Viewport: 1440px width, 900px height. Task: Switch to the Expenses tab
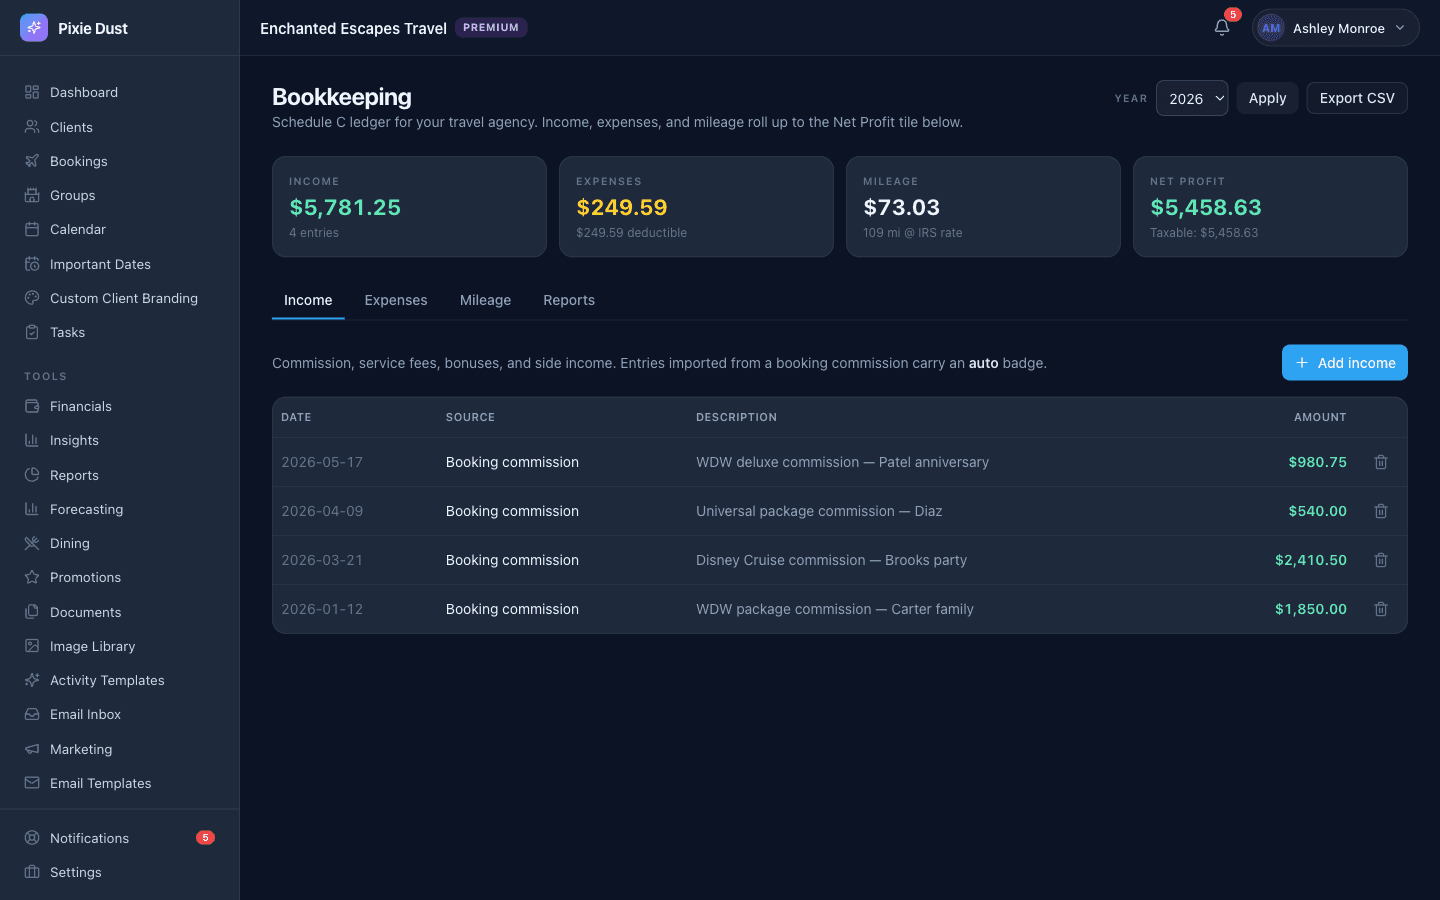point(396,300)
